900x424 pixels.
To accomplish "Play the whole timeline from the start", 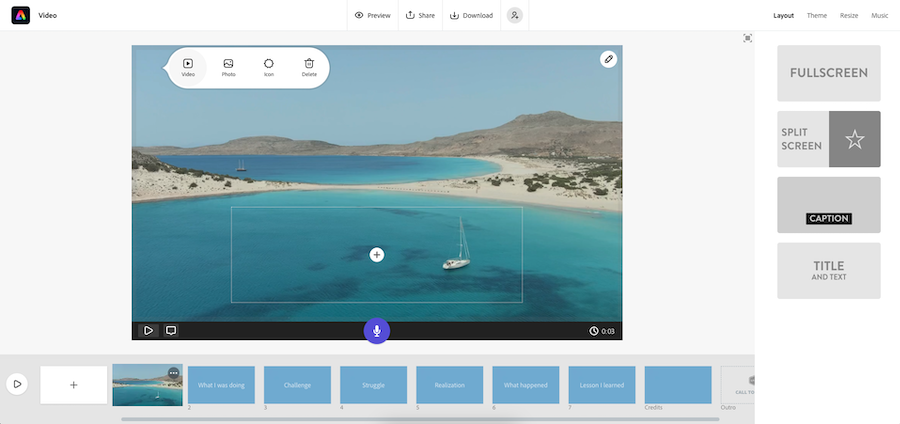I will [x=17, y=384].
